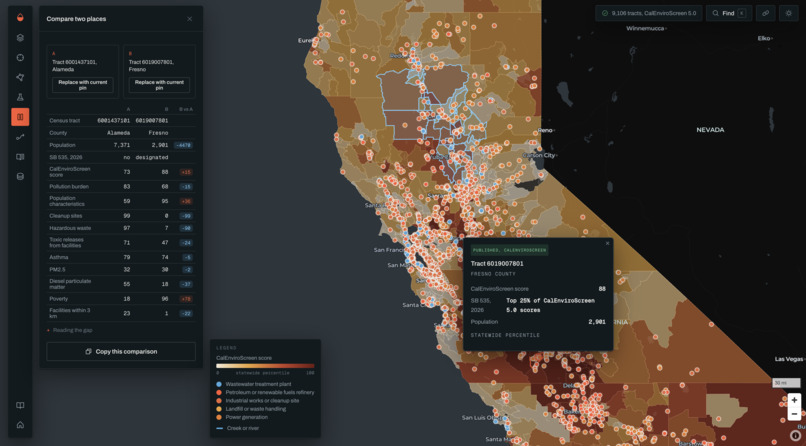This screenshot has height=446, width=806.
Task: Click the Winnemucca map label
Action: [646, 28]
